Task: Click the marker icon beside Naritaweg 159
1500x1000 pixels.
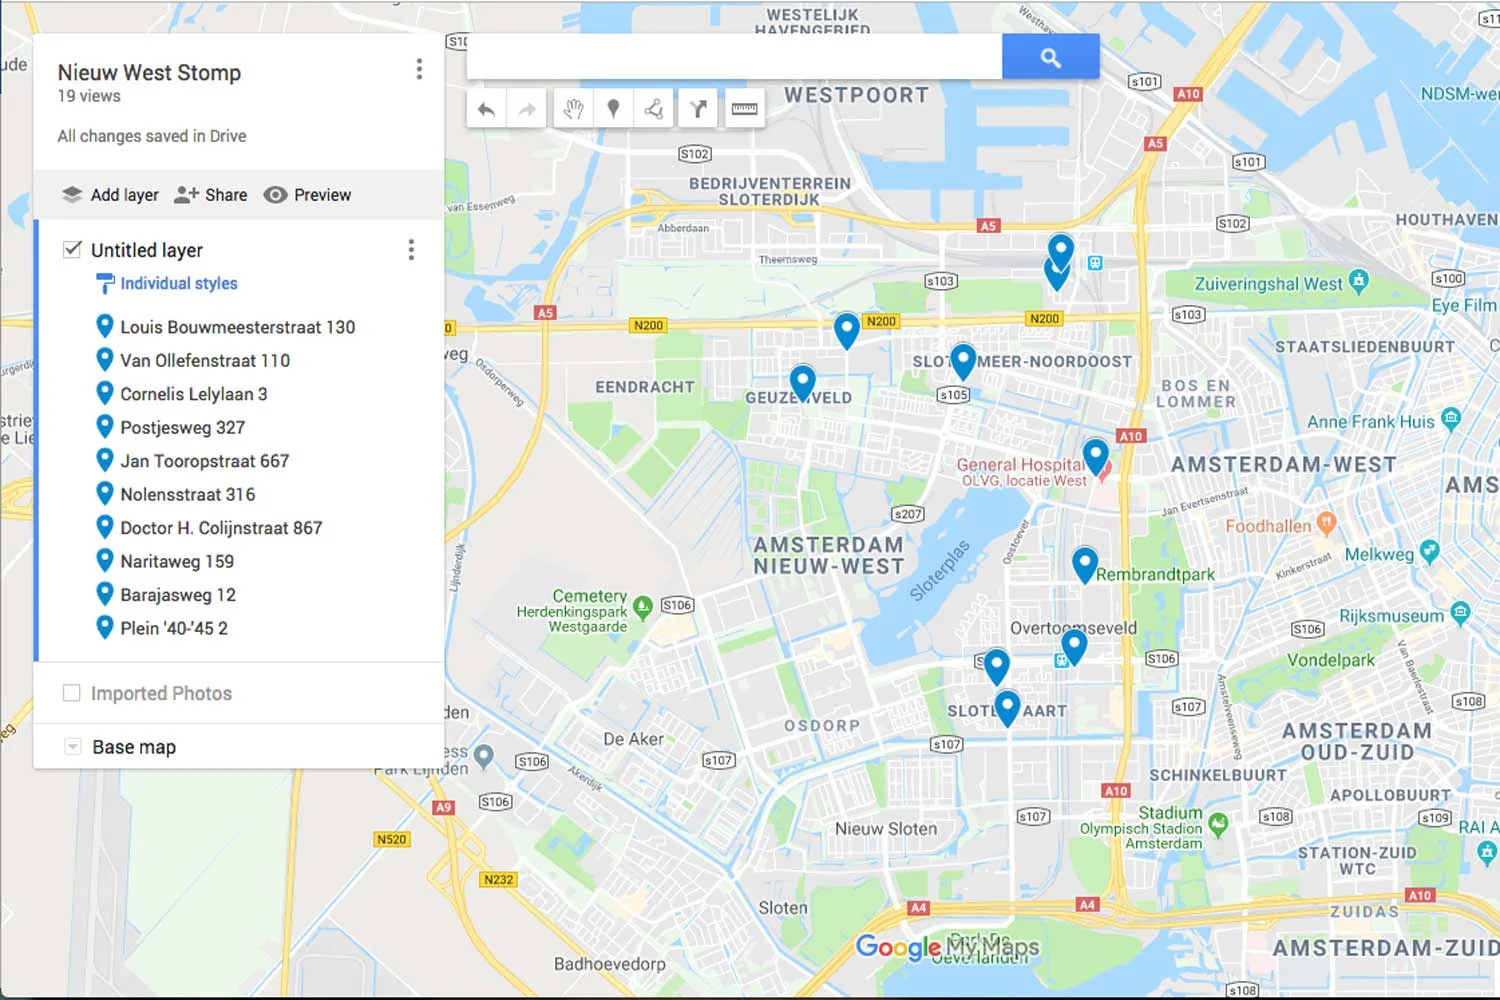Action: [x=104, y=559]
